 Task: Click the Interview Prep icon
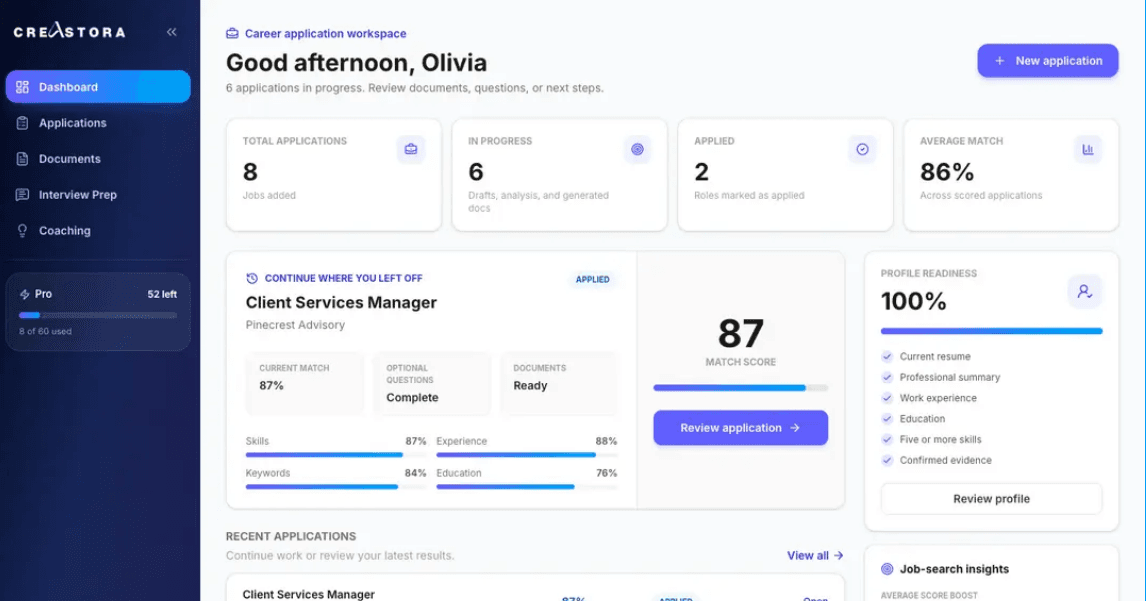point(23,194)
